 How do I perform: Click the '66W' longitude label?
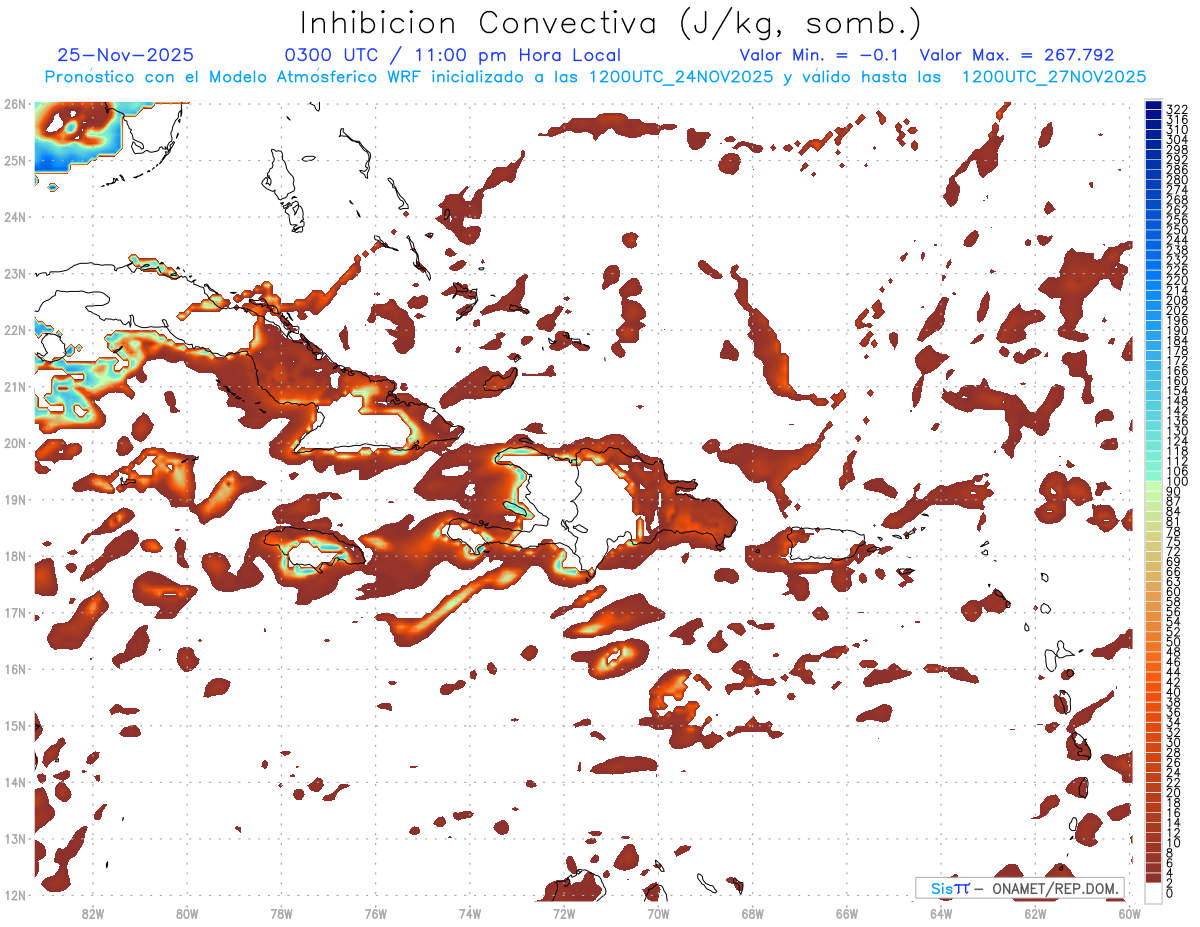[x=847, y=913]
